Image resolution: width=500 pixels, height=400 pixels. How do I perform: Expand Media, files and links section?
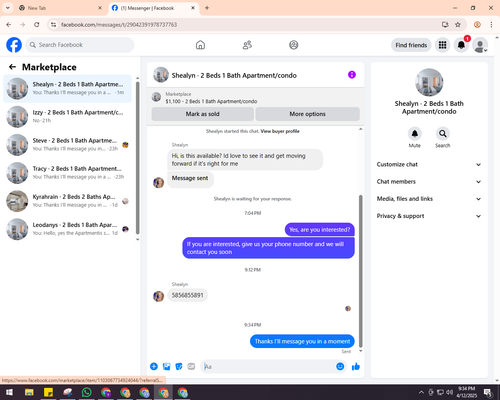(x=429, y=199)
